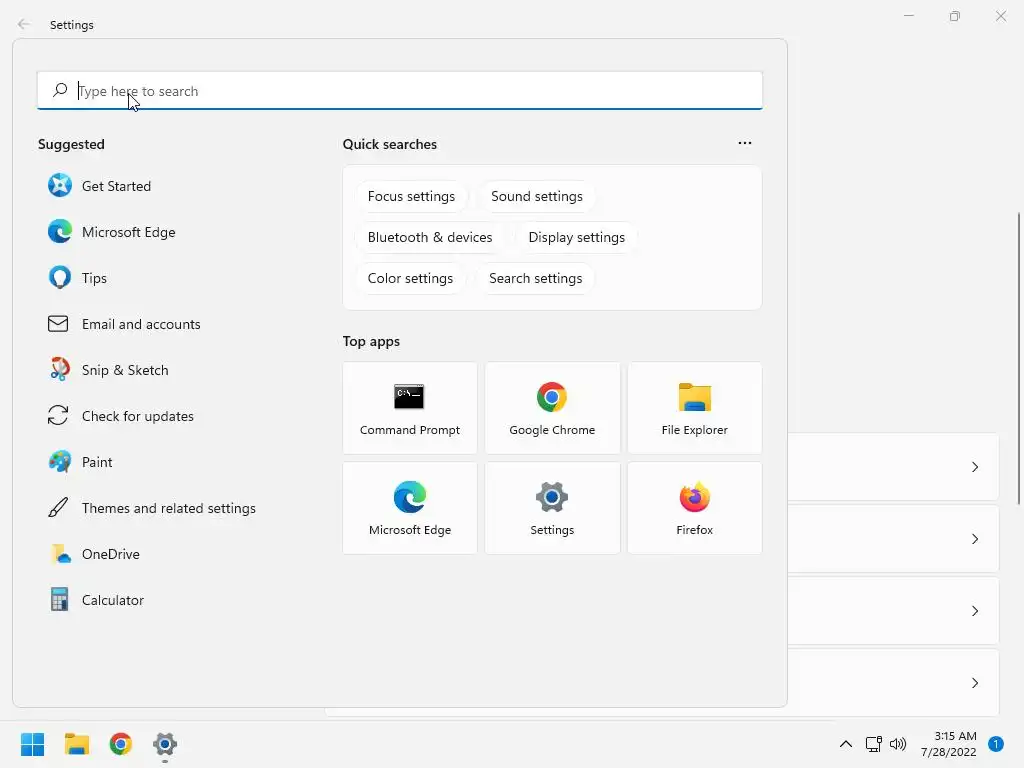Open the Windows Start button on taskbar
The width and height of the screenshot is (1024, 768).
click(x=32, y=744)
